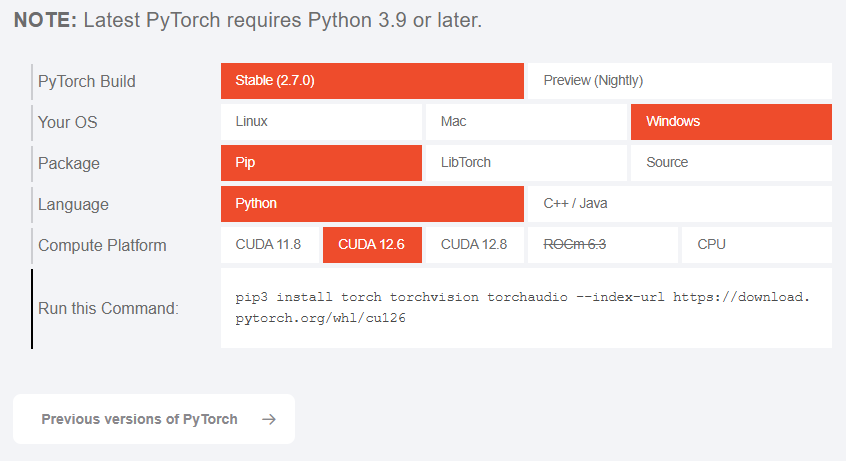Select CPU compute platform
This screenshot has height=461, width=846.
pyautogui.click(x=756, y=245)
